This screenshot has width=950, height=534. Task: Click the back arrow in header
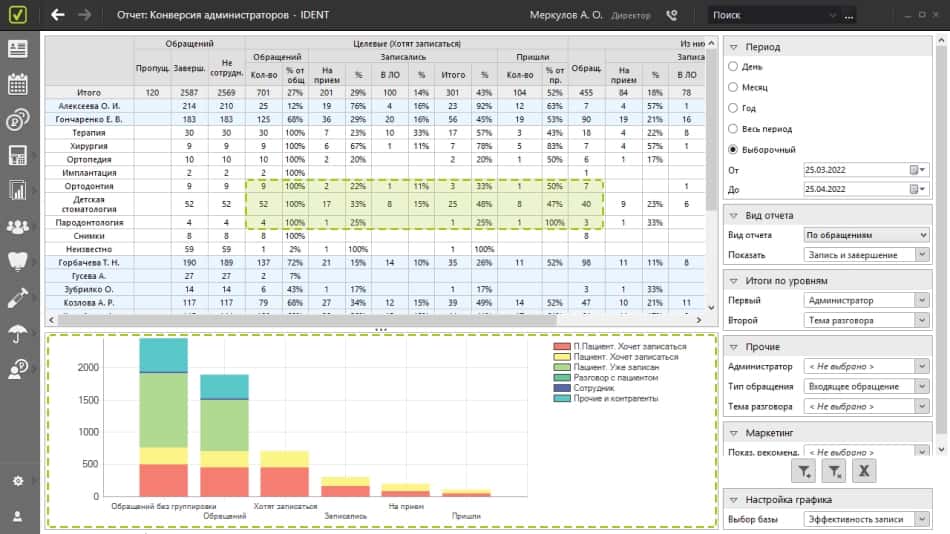point(58,15)
